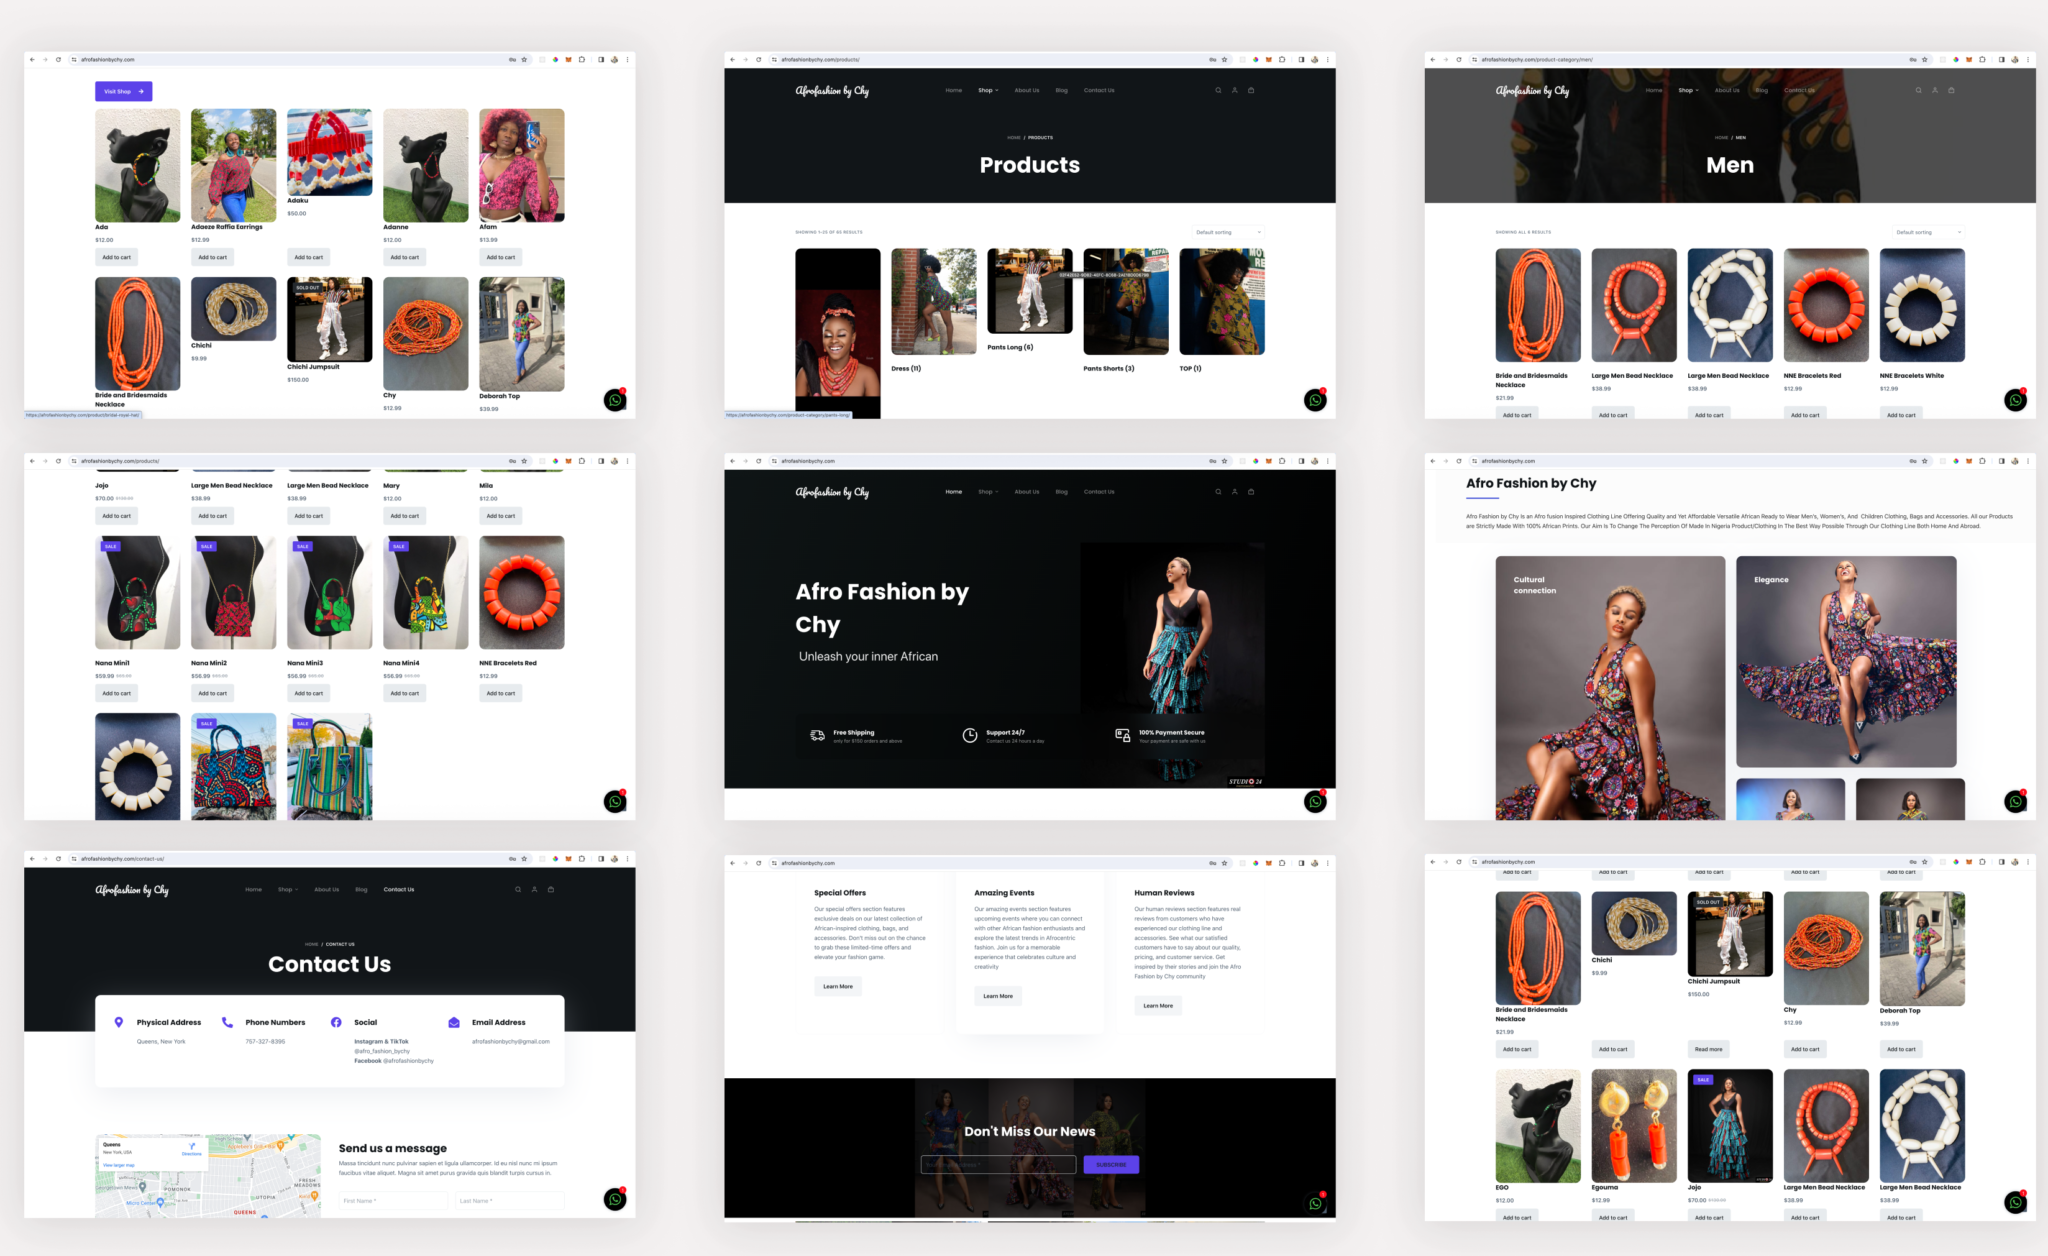Click the envelope icon beside Email Address

click(453, 1022)
